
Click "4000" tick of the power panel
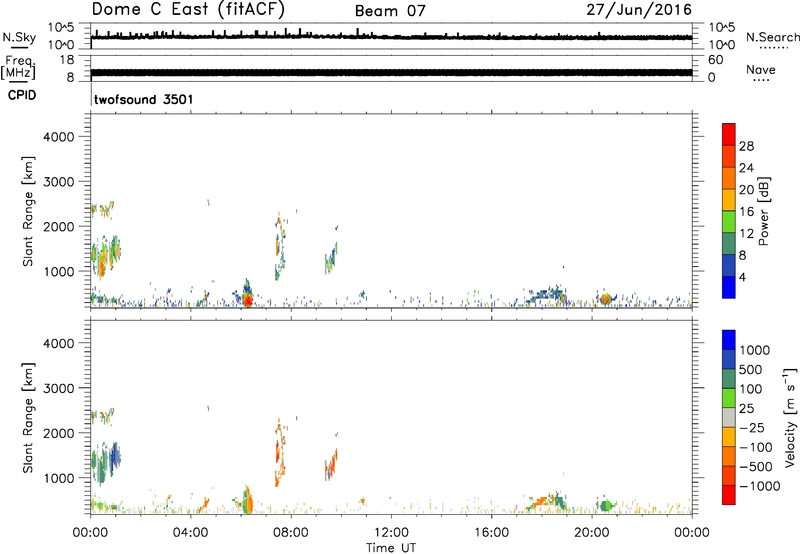pos(59,137)
